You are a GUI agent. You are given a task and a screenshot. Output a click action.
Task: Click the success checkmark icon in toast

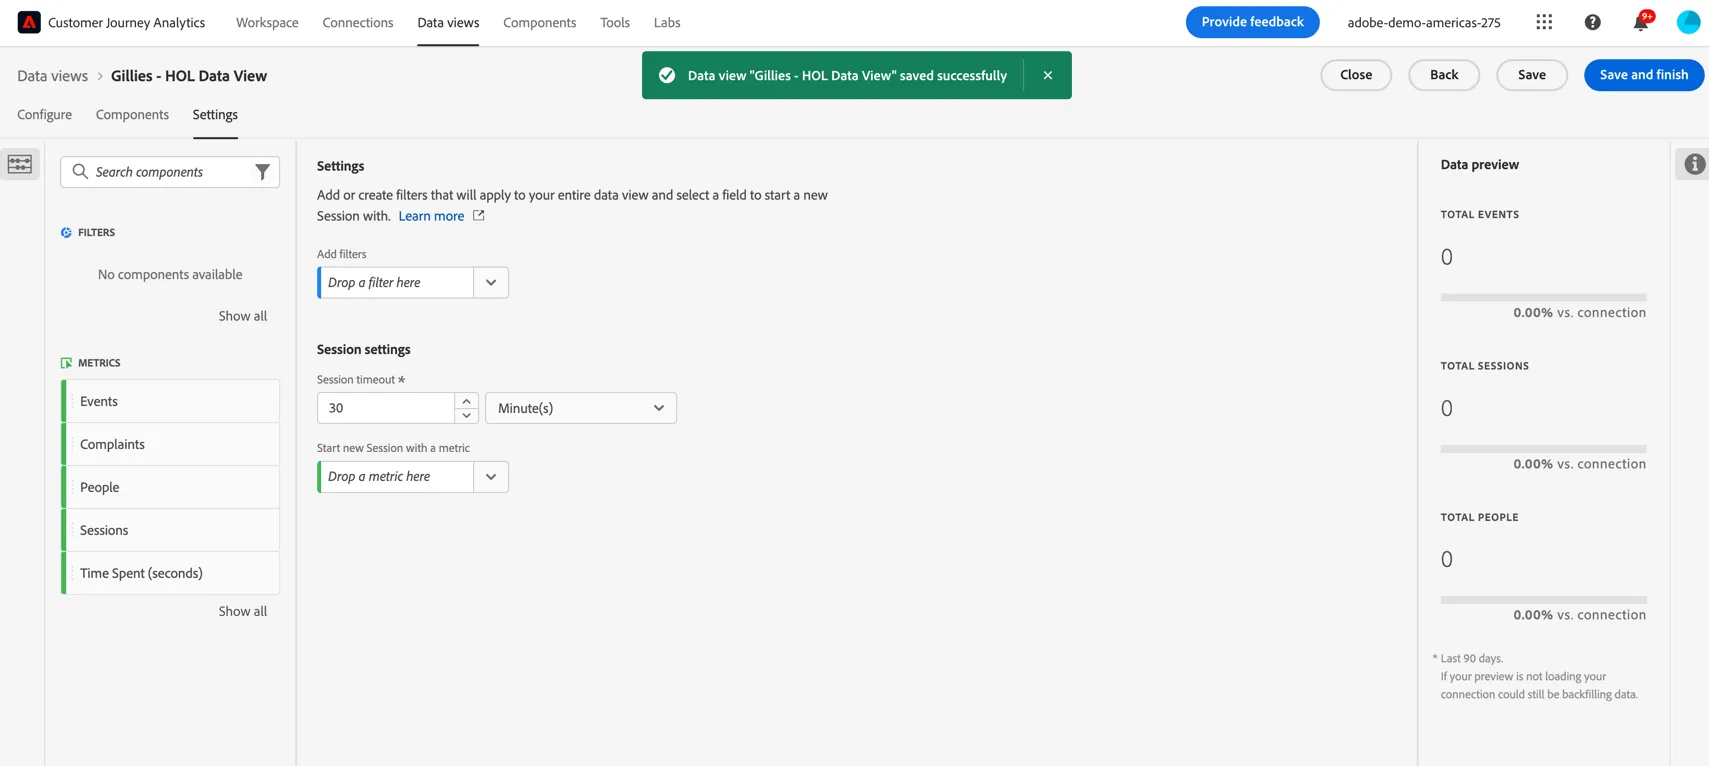coord(667,75)
